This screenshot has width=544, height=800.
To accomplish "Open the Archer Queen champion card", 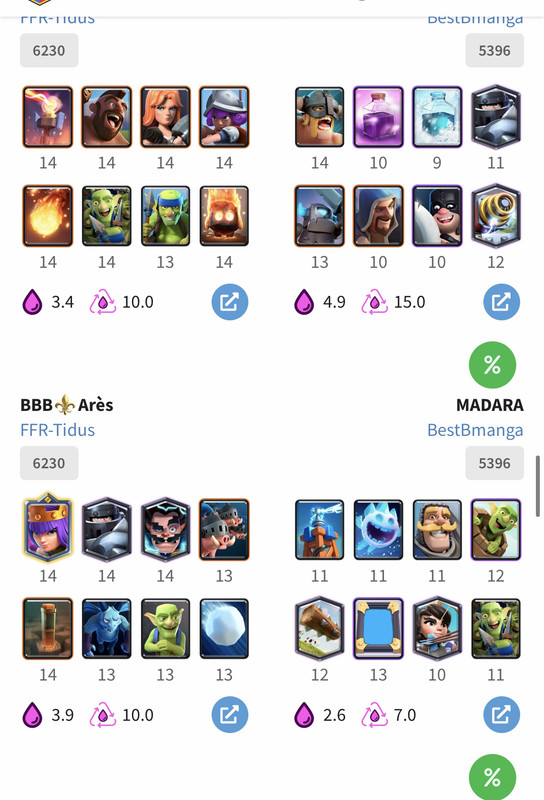I will (48, 528).
